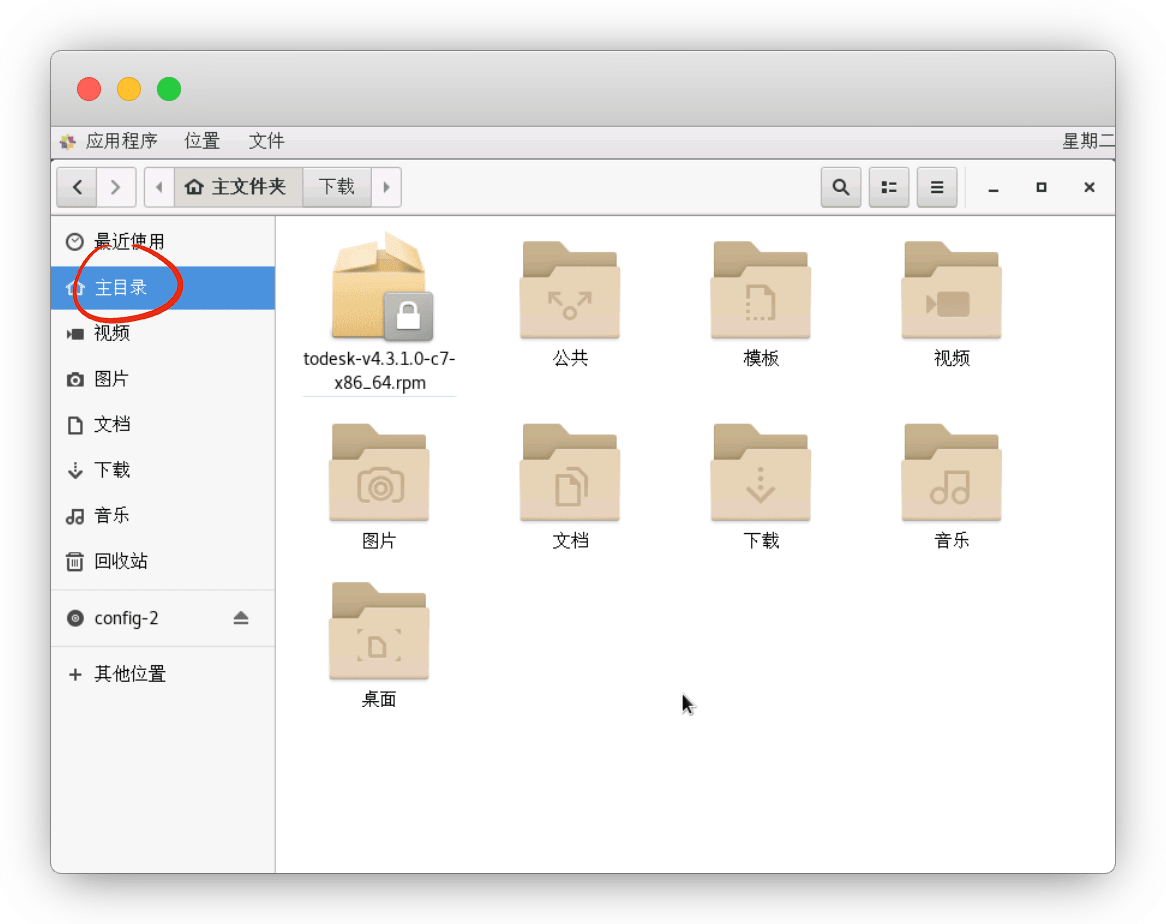The width and height of the screenshot is (1166, 924).
Task: Click the 下载 path bar button
Action: point(337,187)
